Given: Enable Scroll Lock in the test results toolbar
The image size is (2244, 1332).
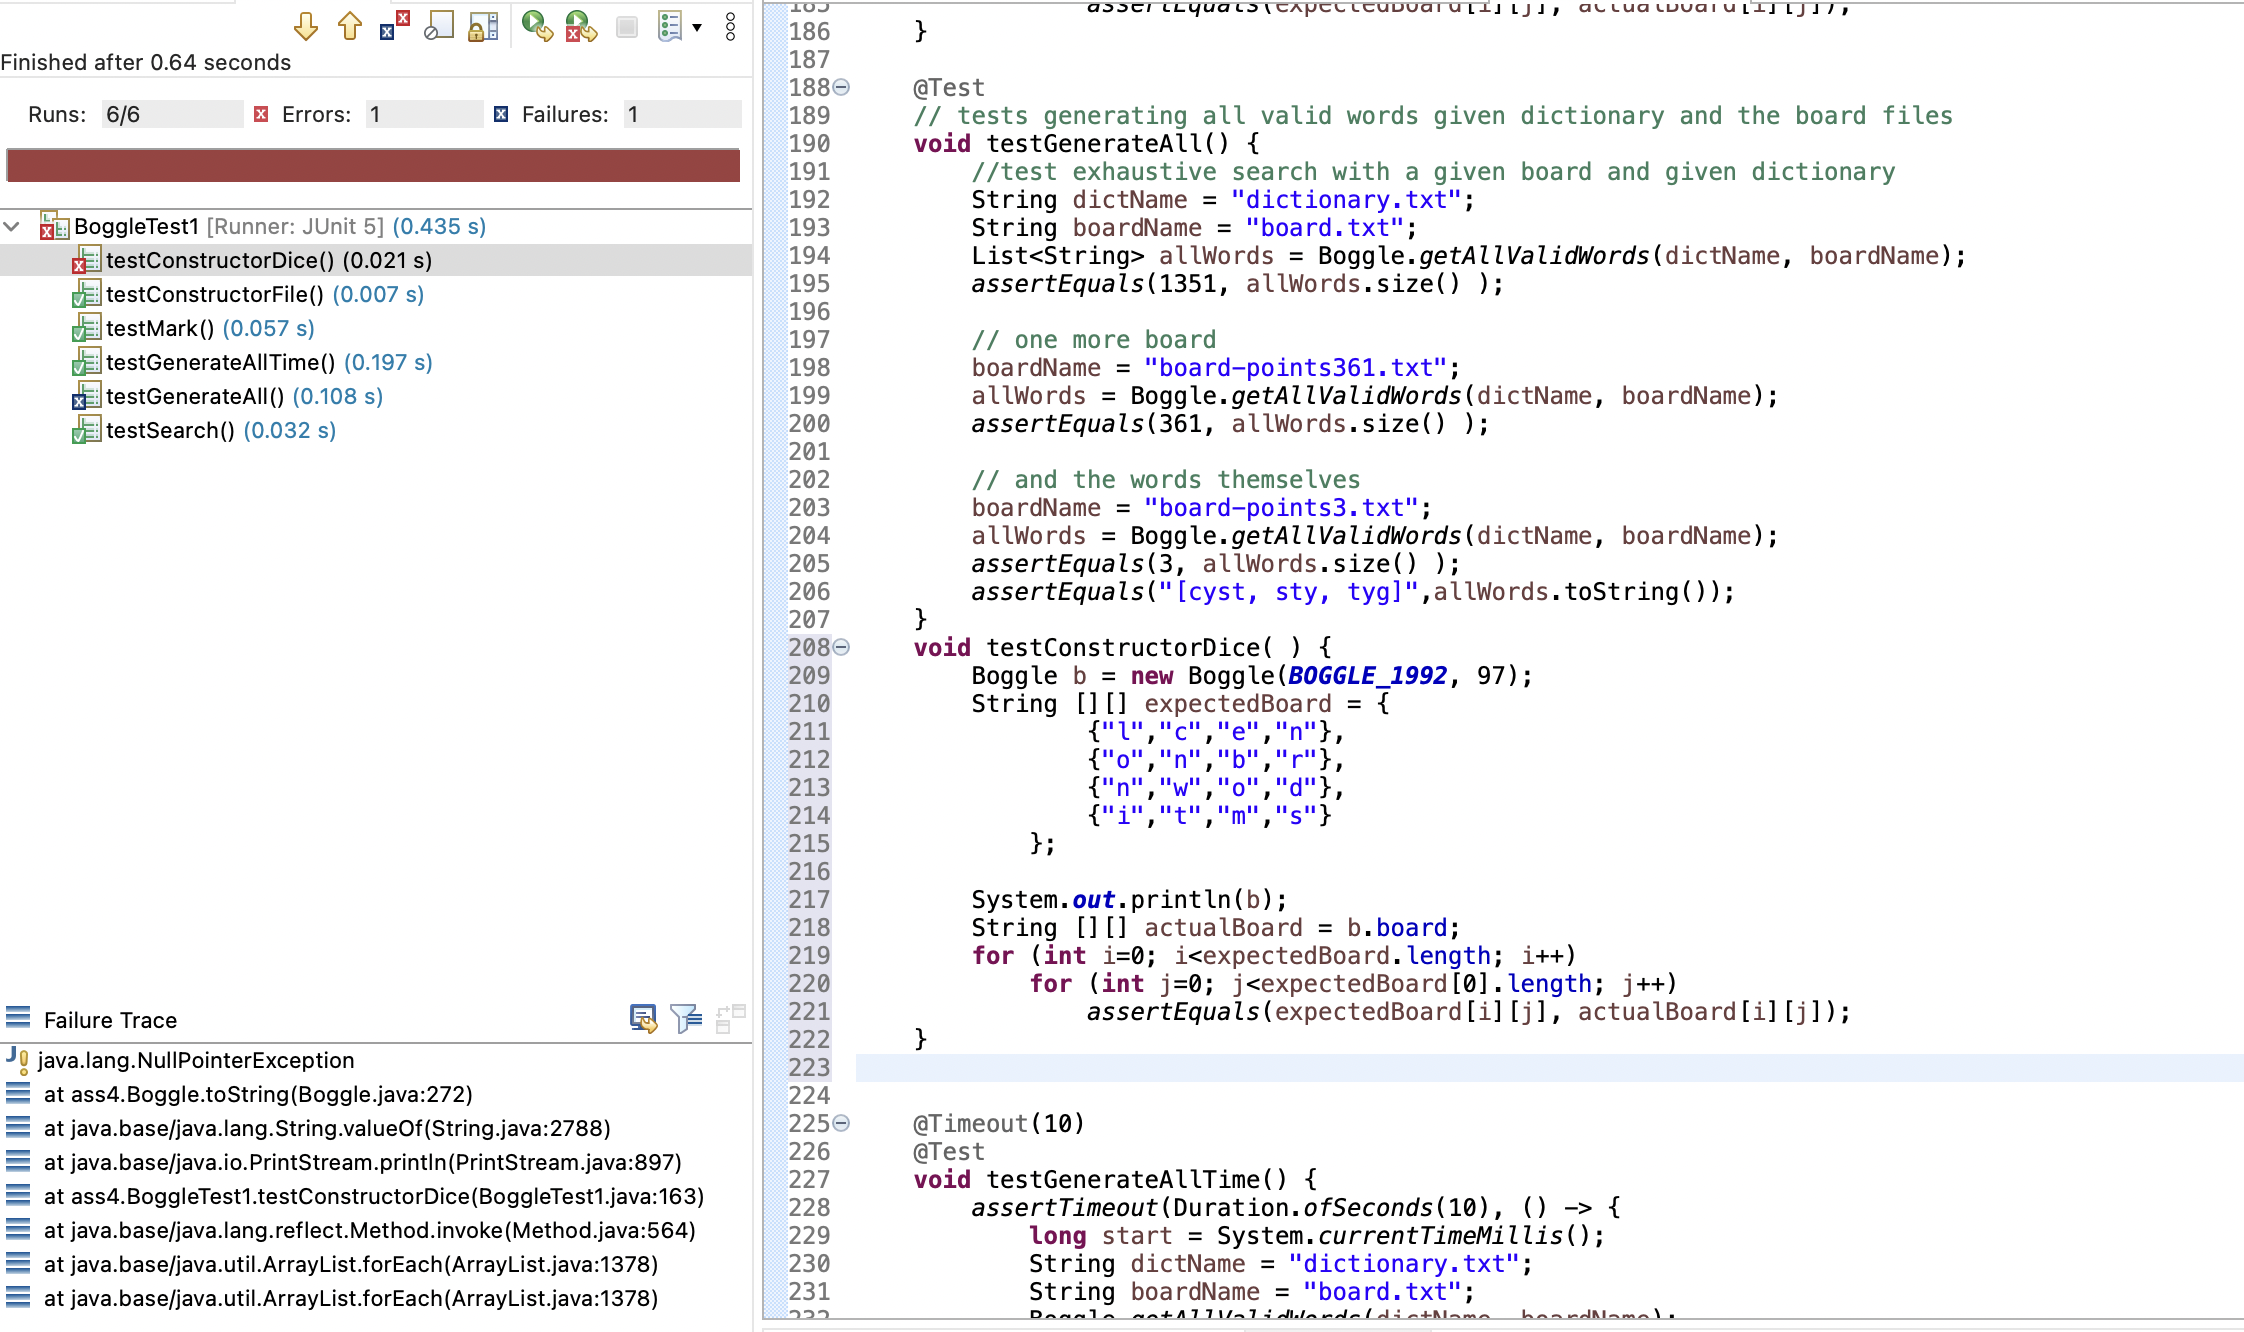Looking at the screenshot, I should click(x=482, y=27).
